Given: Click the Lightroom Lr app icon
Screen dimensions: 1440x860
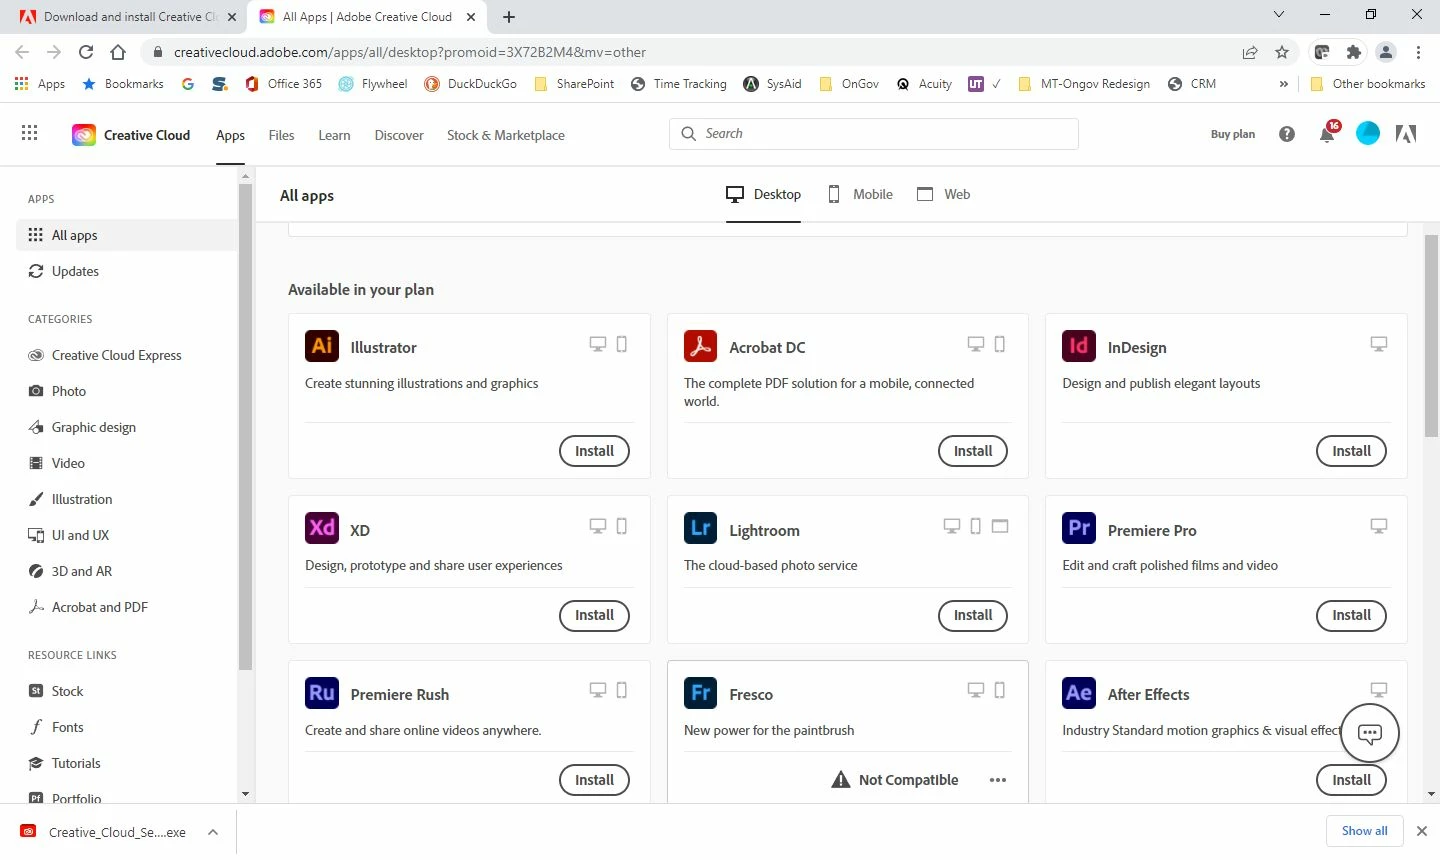Looking at the screenshot, I should pyautogui.click(x=700, y=528).
